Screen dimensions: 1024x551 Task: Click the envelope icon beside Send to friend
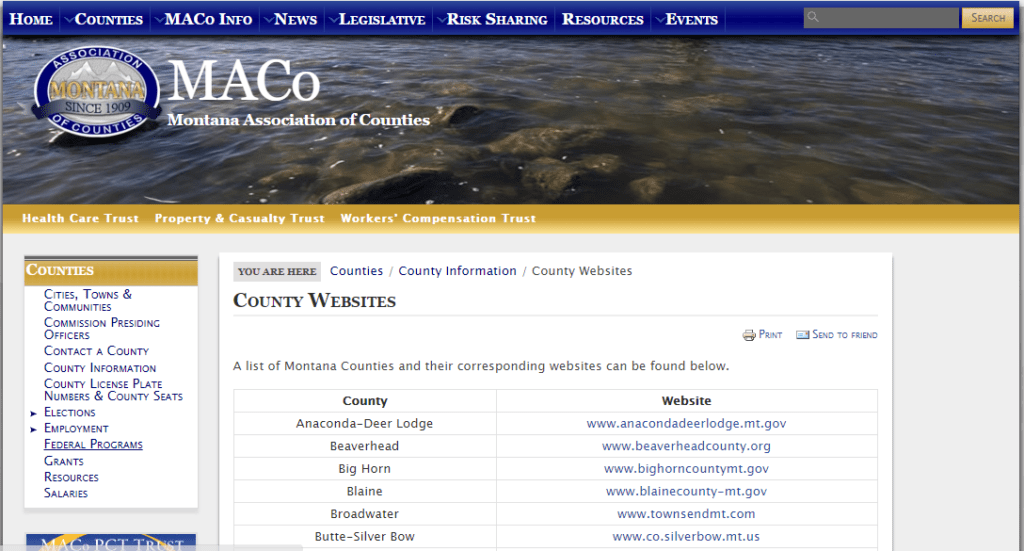click(x=803, y=335)
